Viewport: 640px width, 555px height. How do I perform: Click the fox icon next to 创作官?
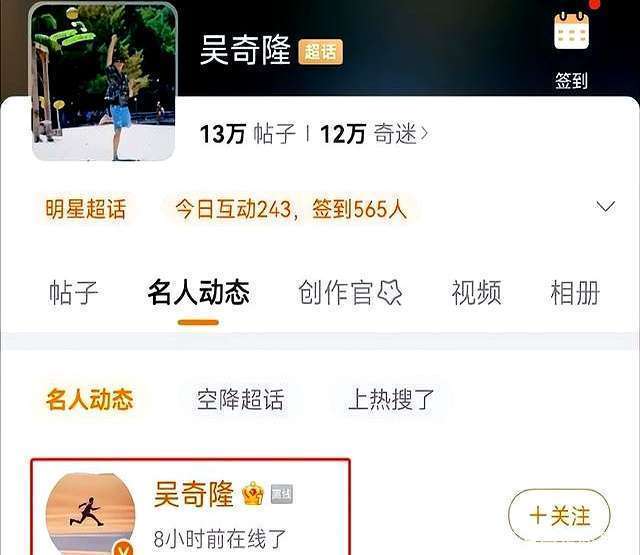coord(389,293)
